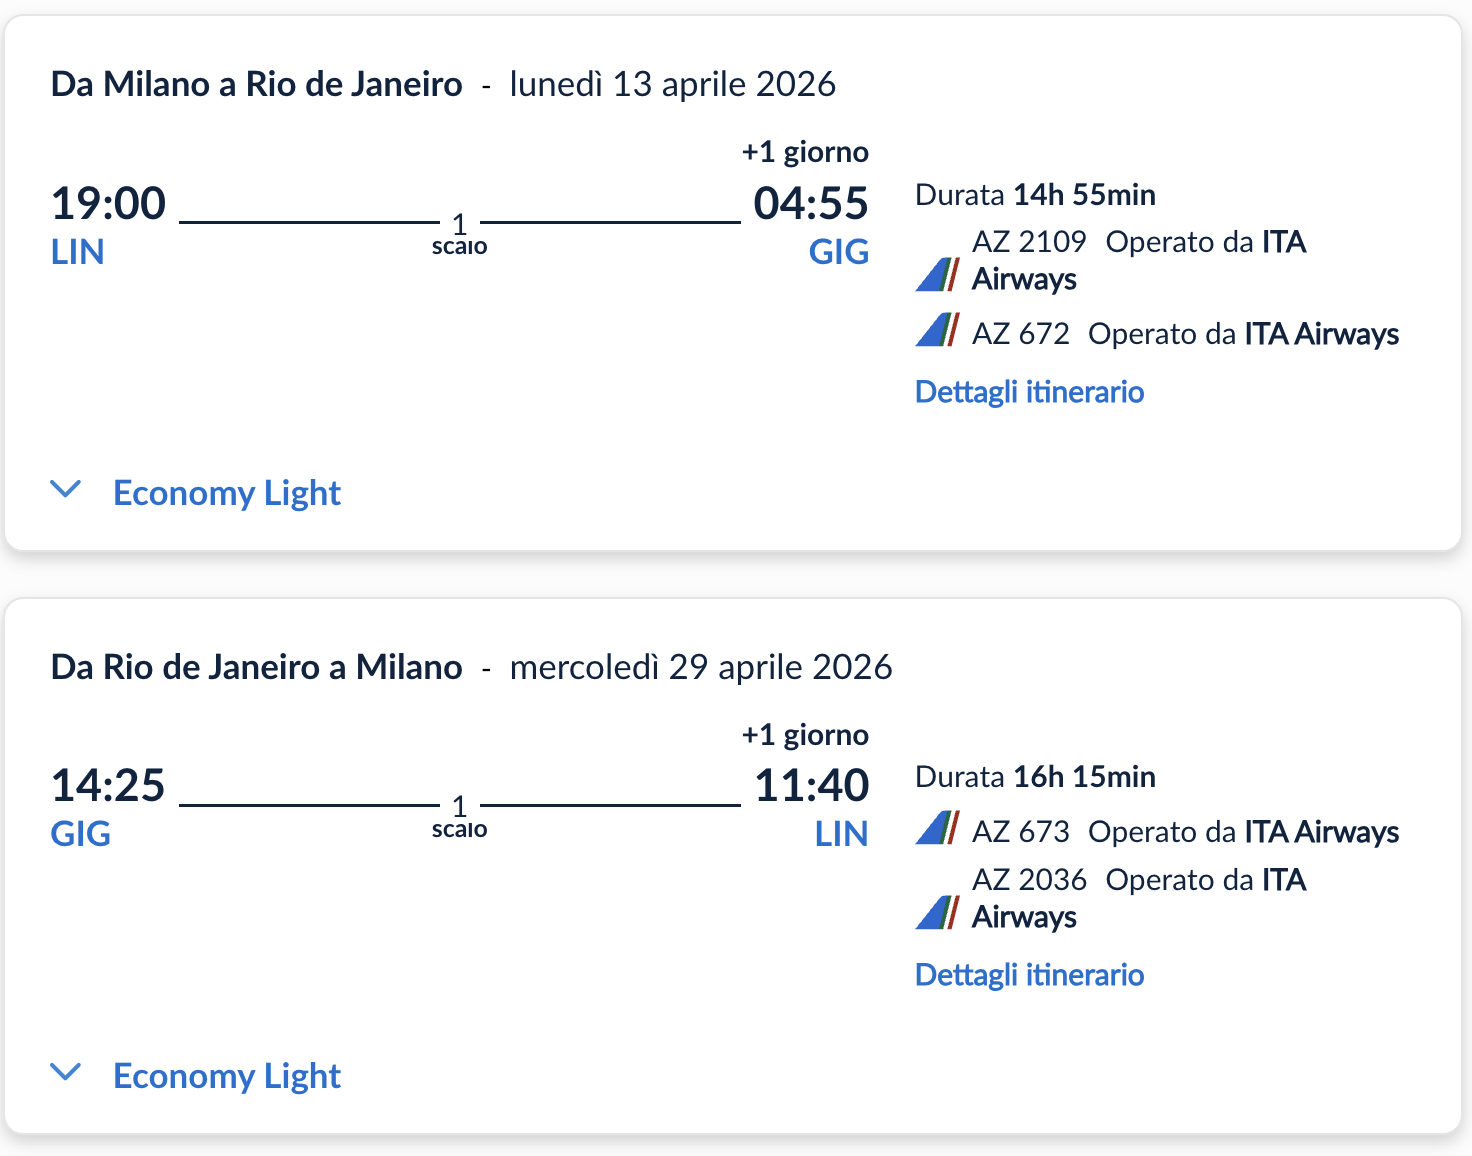Click ITA Airways logo beside flight AZ 672

[938, 330]
